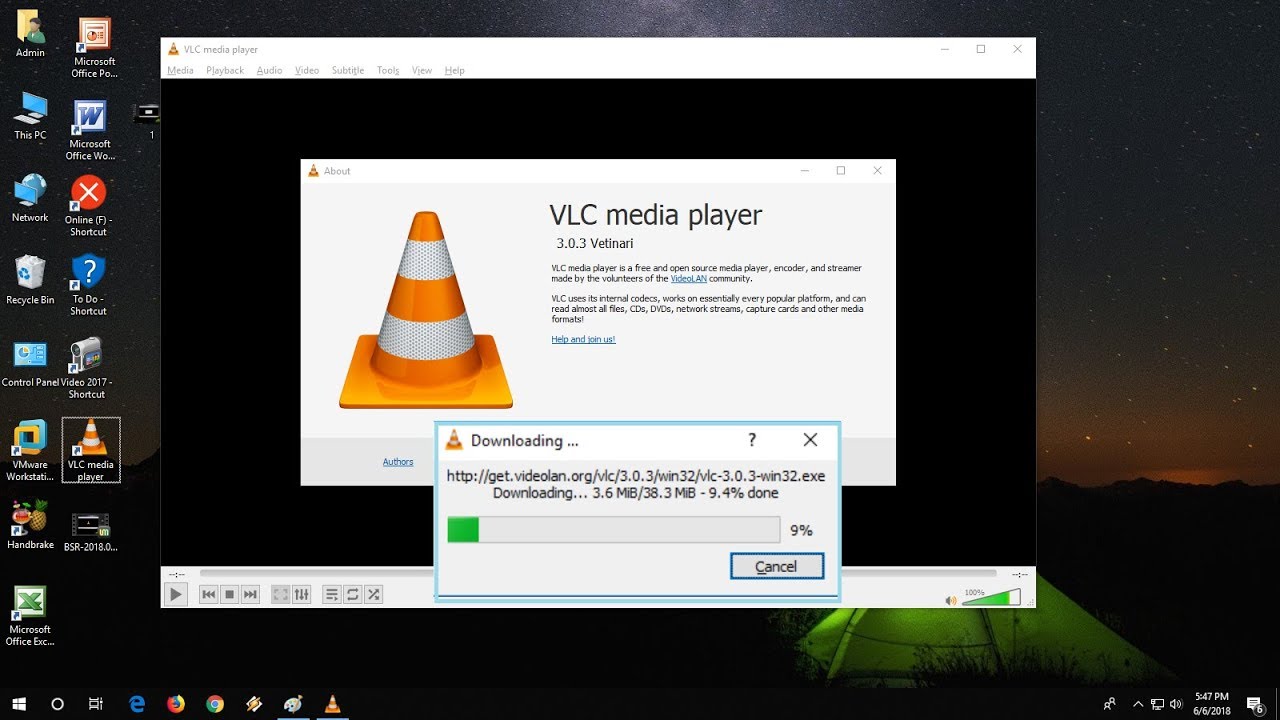Viewport: 1280px width, 720px height.
Task: Open the Audio menu in VLC
Action: [269, 70]
